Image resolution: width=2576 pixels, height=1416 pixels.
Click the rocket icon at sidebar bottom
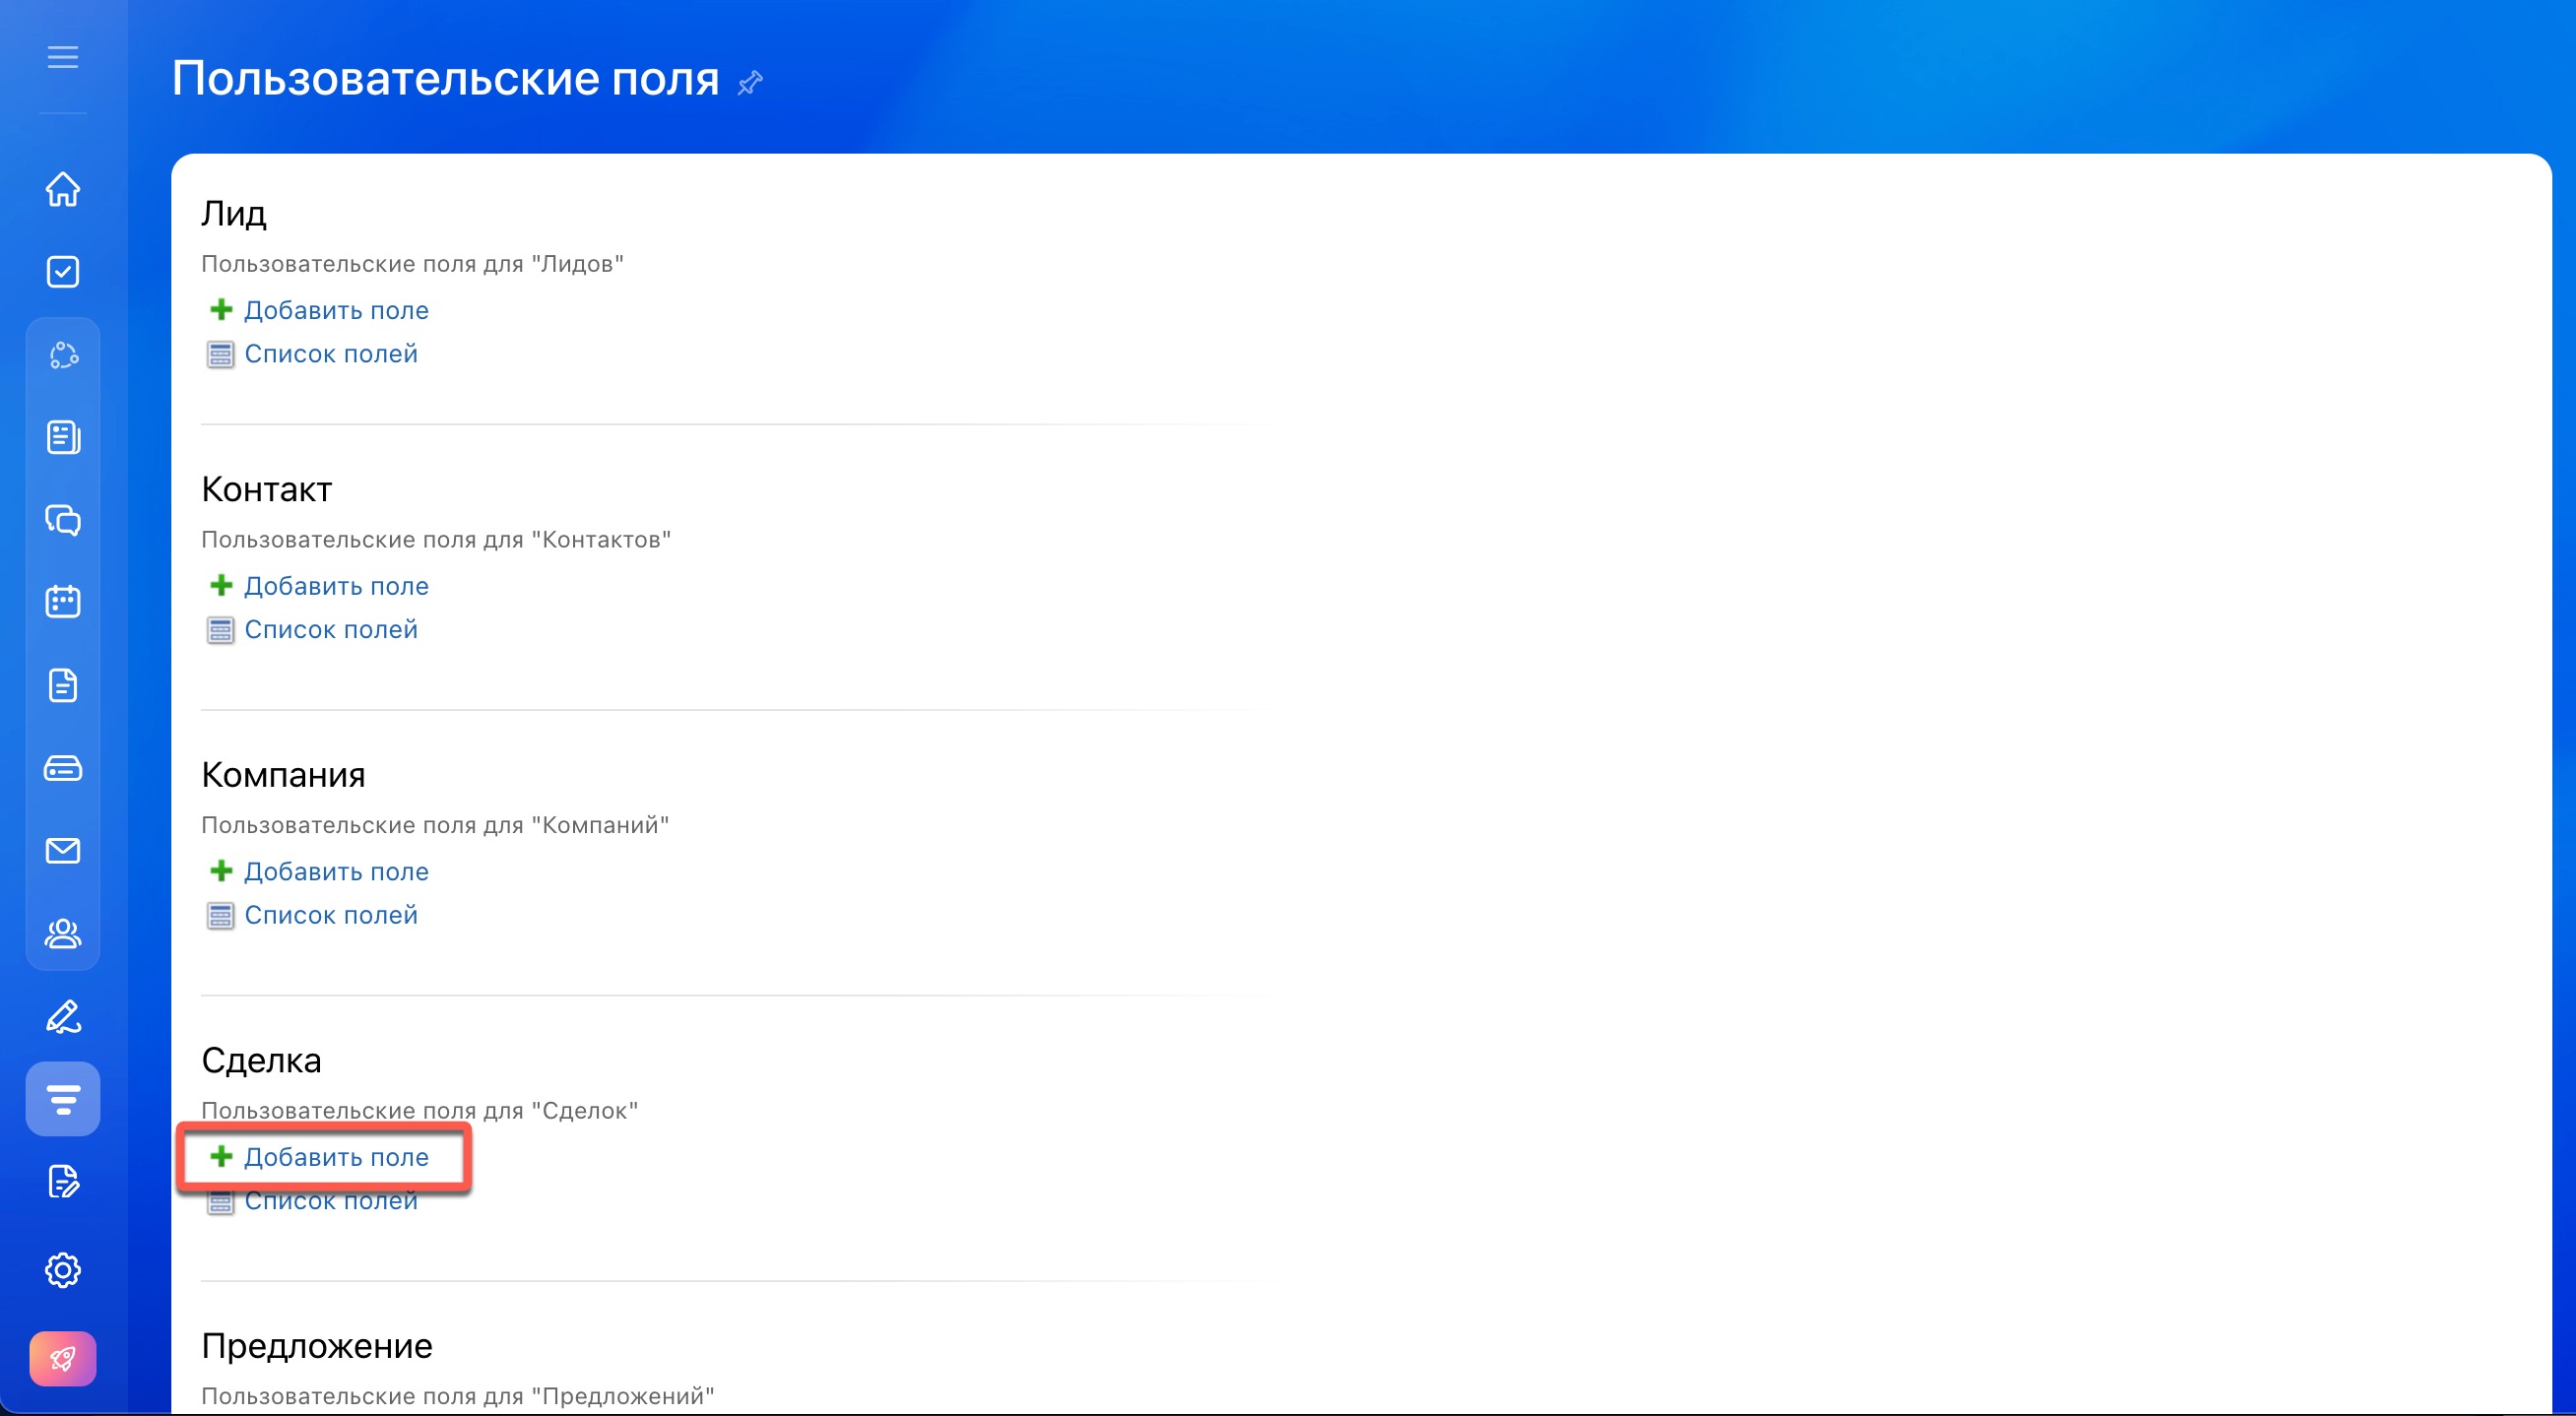click(63, 1359)
